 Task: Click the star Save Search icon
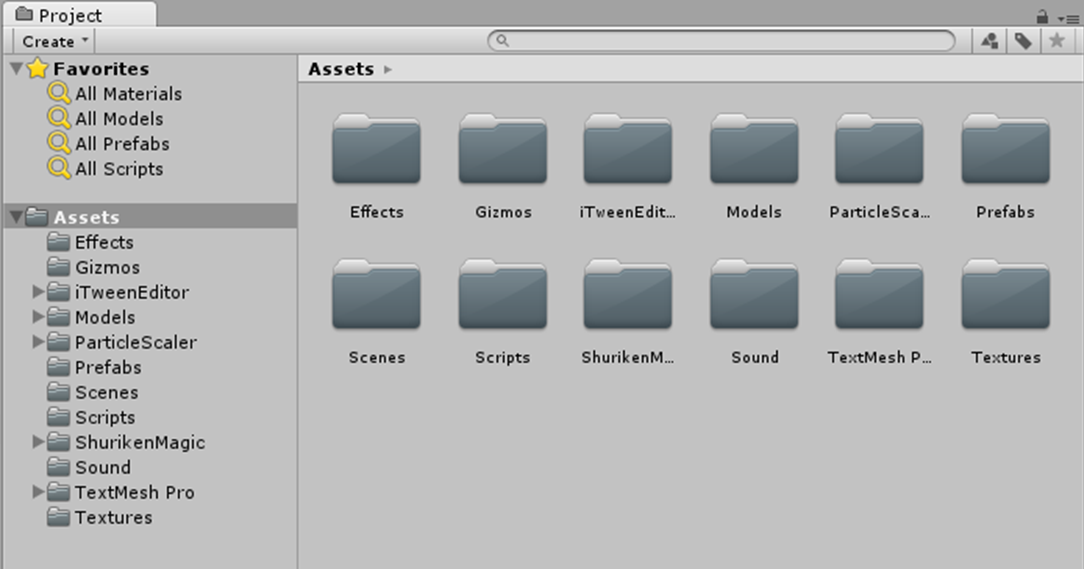pos(1056,41)
